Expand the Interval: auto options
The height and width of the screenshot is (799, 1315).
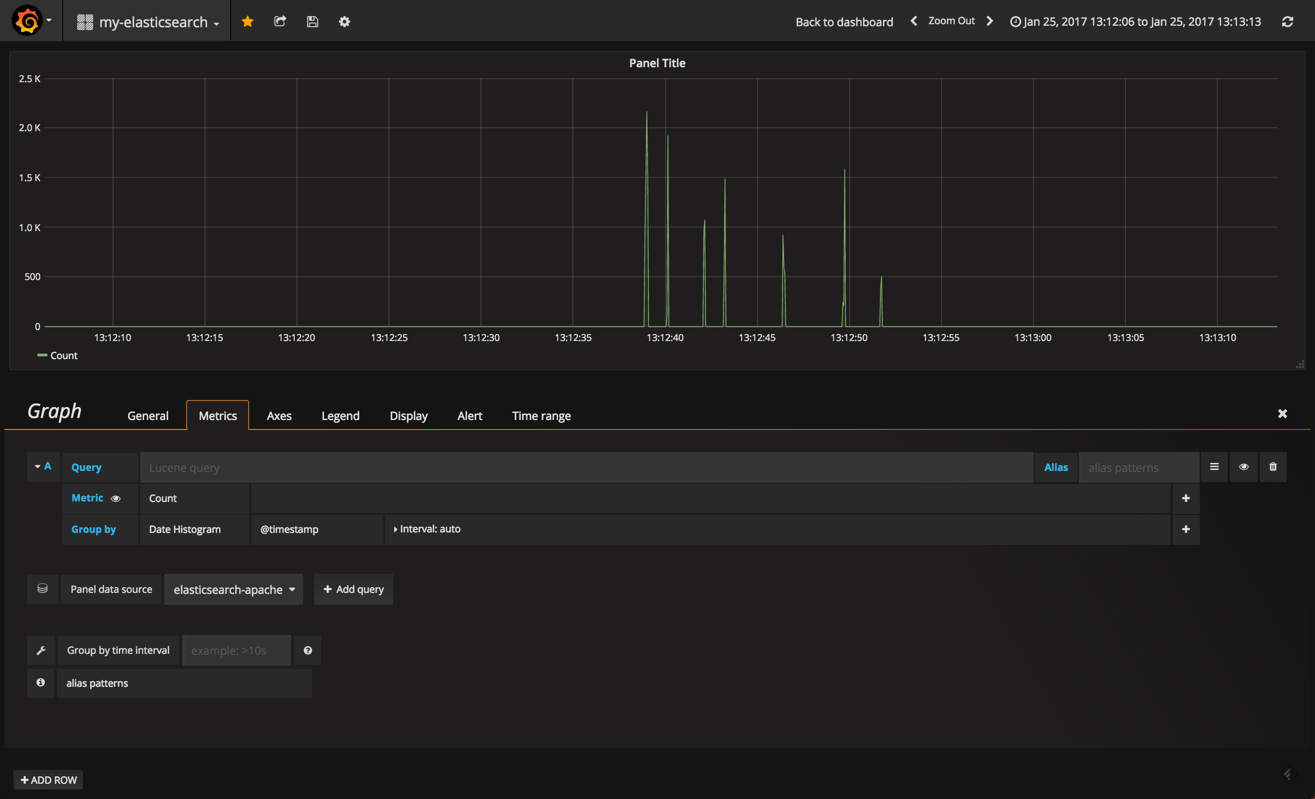click(x=427, y=529)
